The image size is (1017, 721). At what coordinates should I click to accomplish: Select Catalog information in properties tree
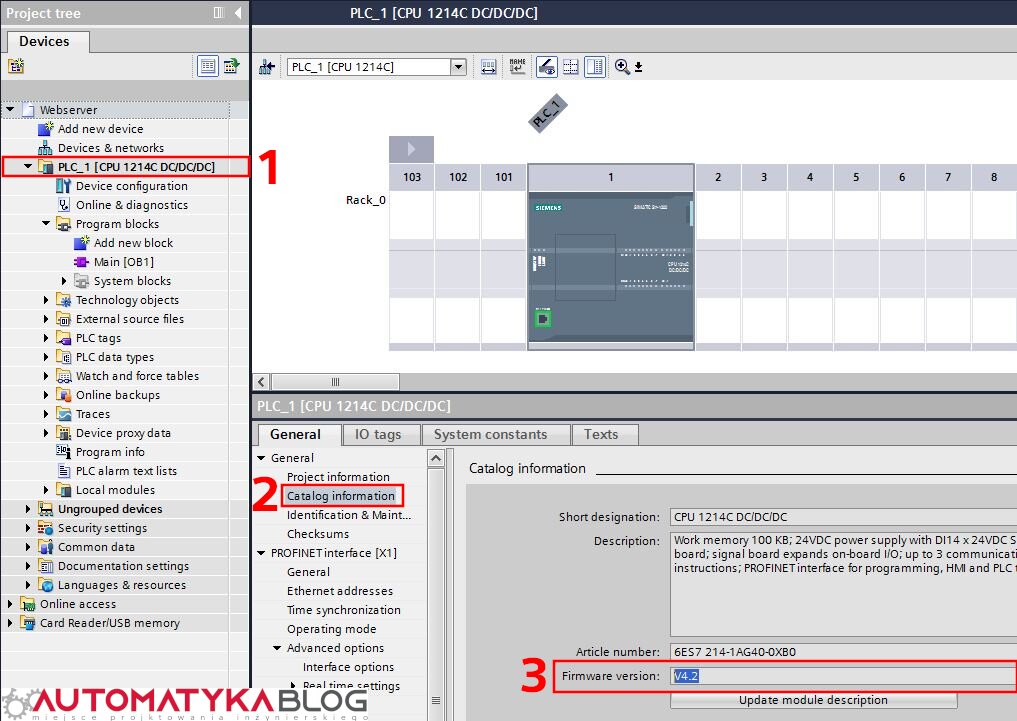(341, 495)
